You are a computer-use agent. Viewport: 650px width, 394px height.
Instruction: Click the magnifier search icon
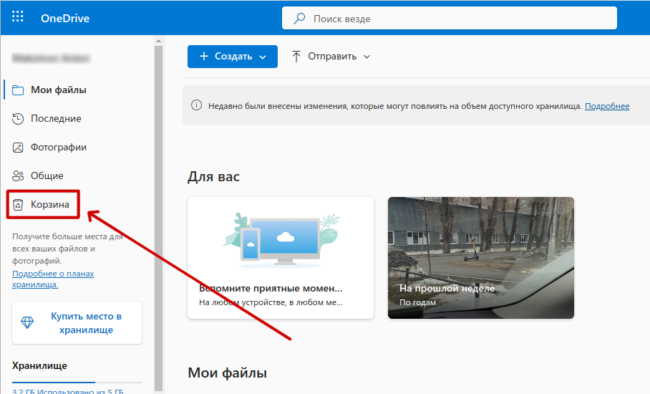299,18
